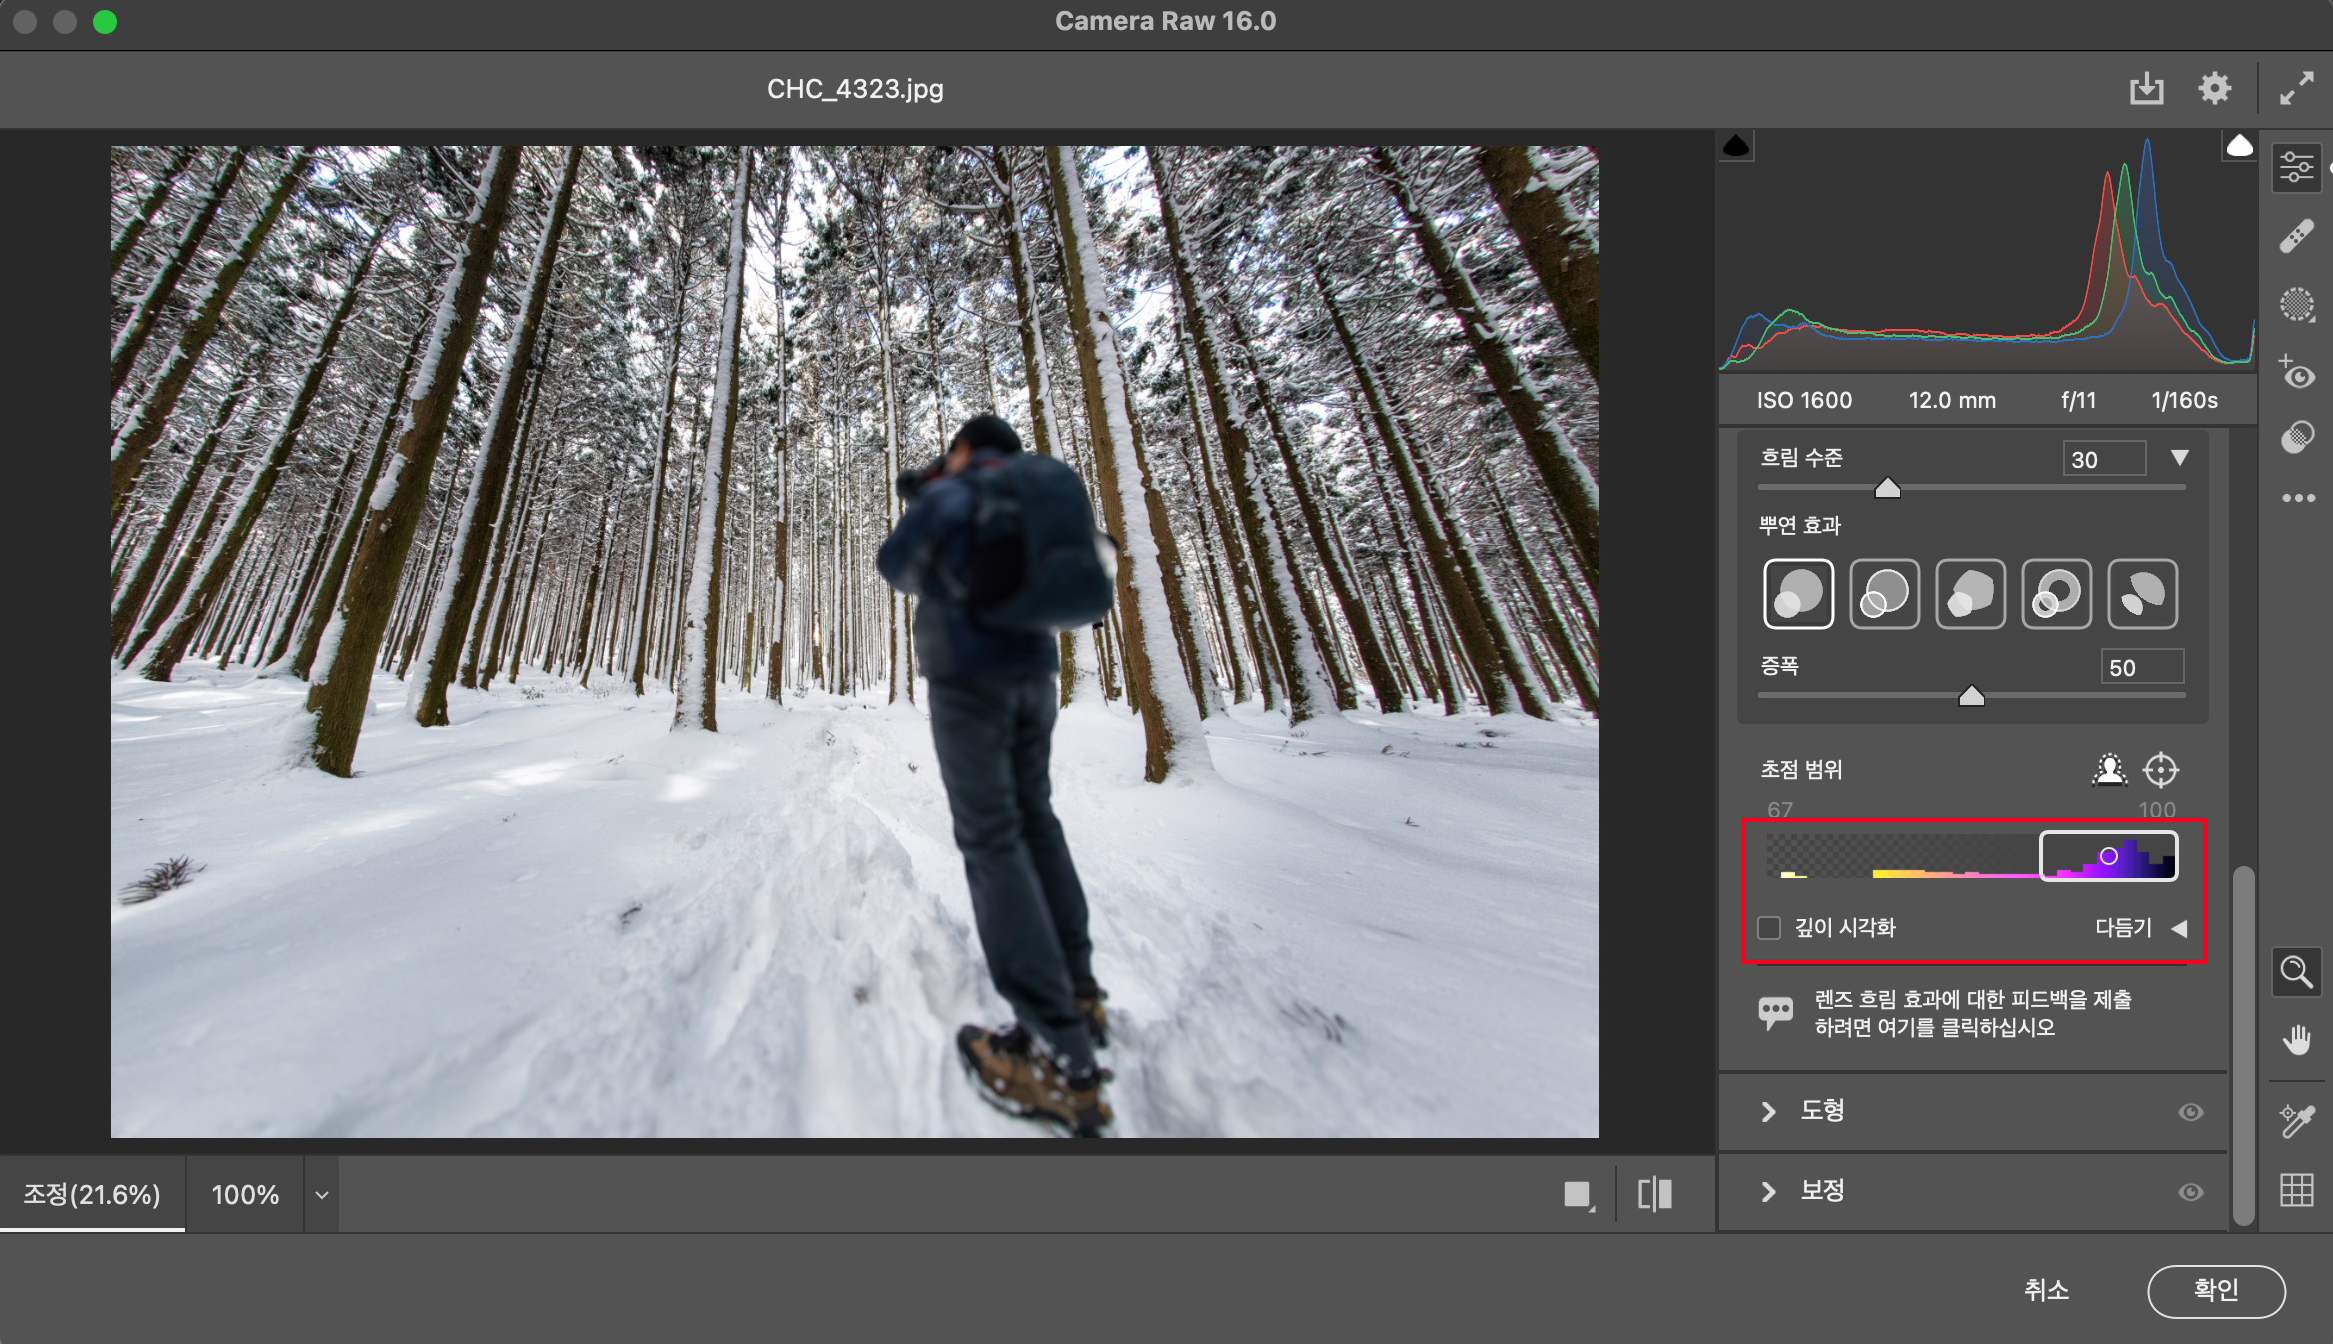This screenshot has width=2333, height=1344.
Task: Open the zoom level dropdown arrow
Action: [x=322, y=1195]
